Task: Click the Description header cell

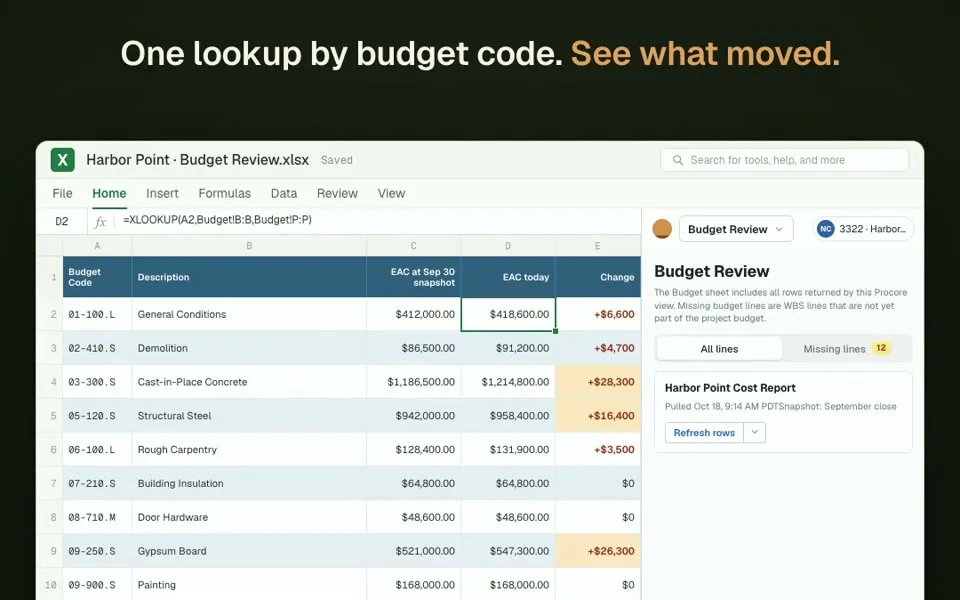Action: coord(249,277)
